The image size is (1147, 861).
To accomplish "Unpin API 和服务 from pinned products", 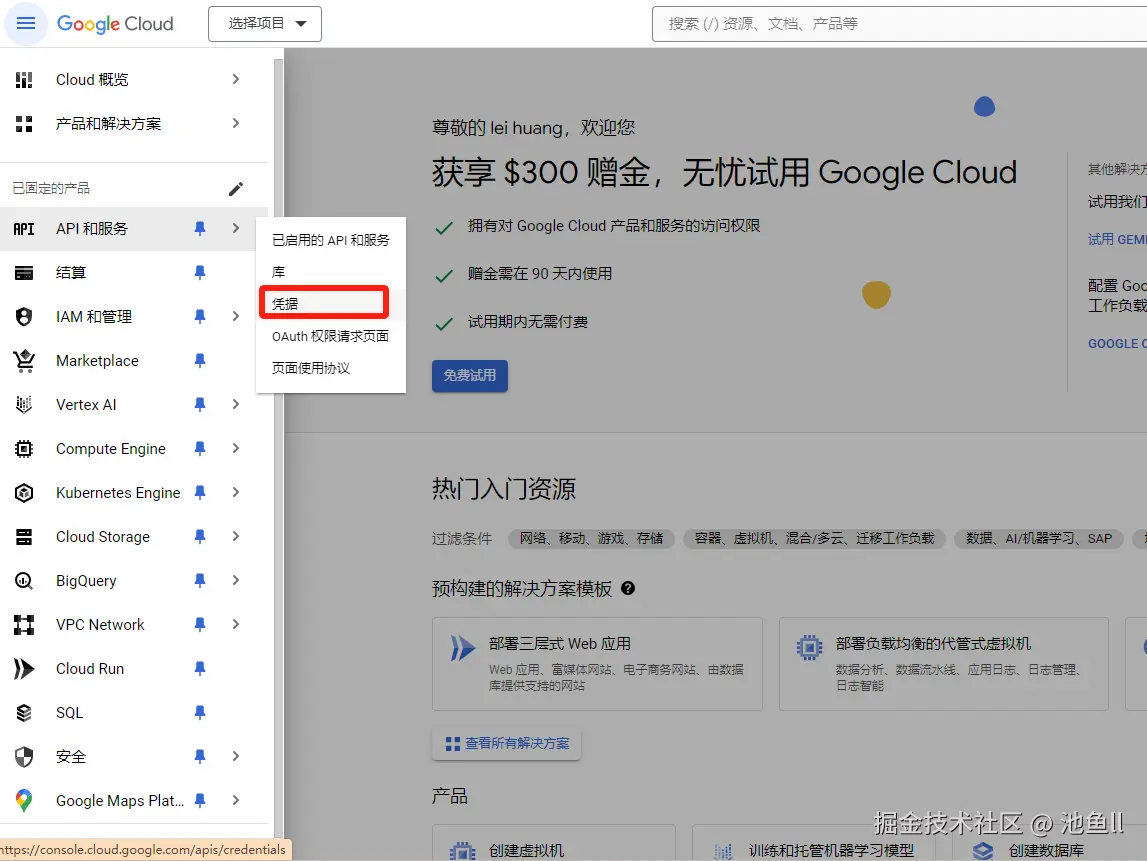I will pos(200,229).
